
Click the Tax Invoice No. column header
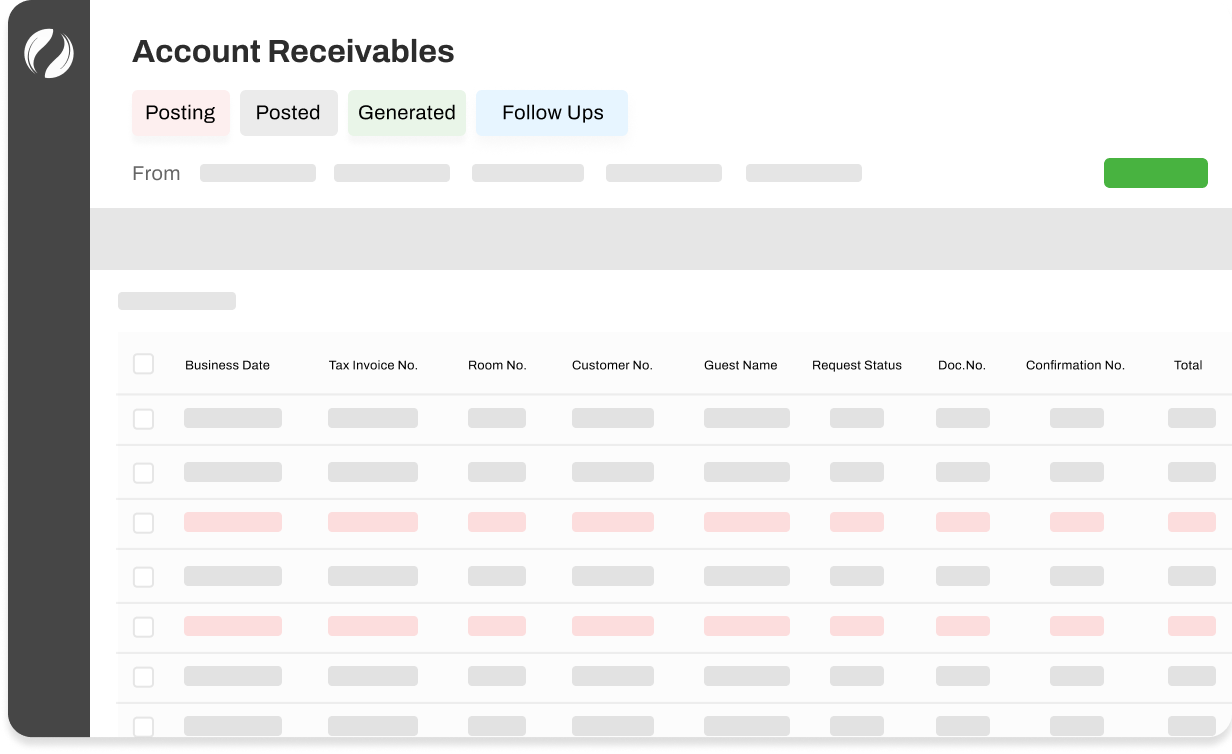click(371, 365)
